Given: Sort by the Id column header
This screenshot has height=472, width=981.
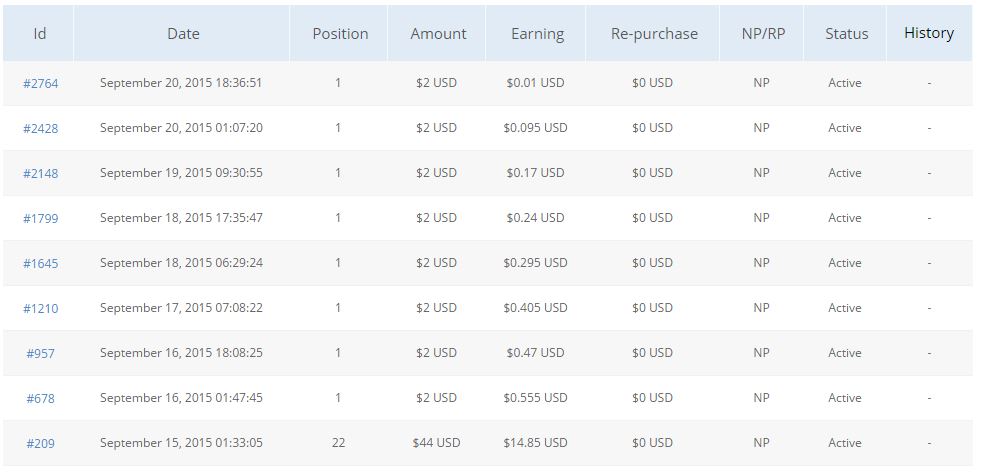Looking at the screenshot, I should coord(40,33).
